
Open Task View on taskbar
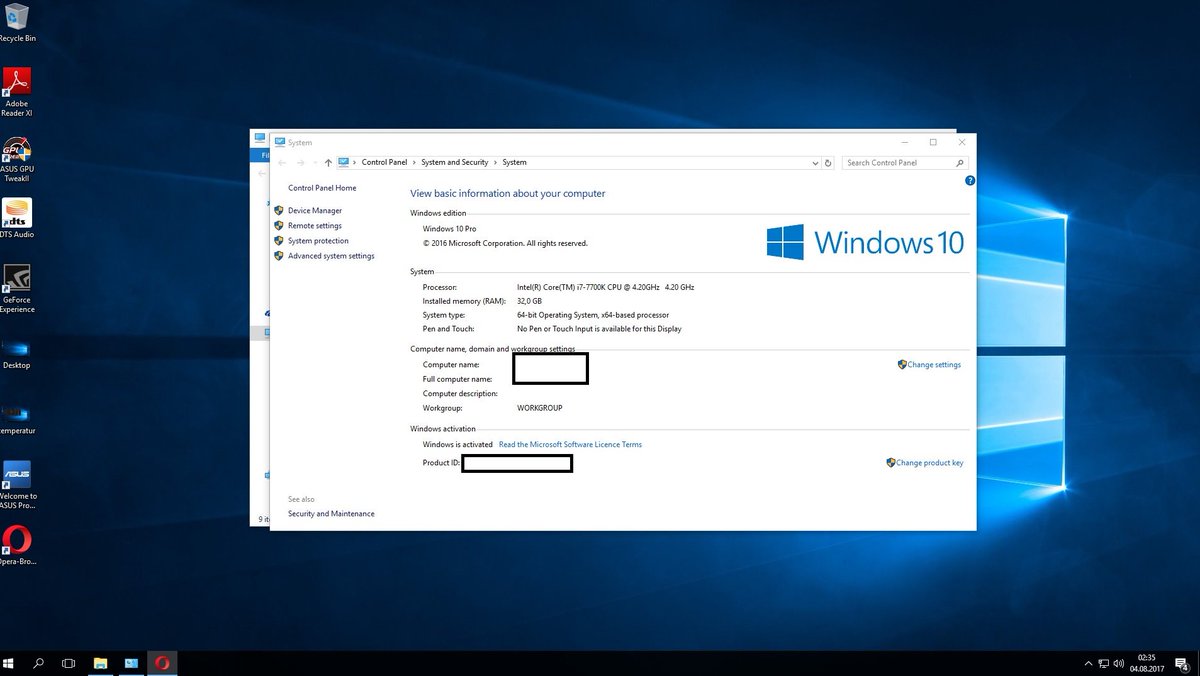(69, 663)
